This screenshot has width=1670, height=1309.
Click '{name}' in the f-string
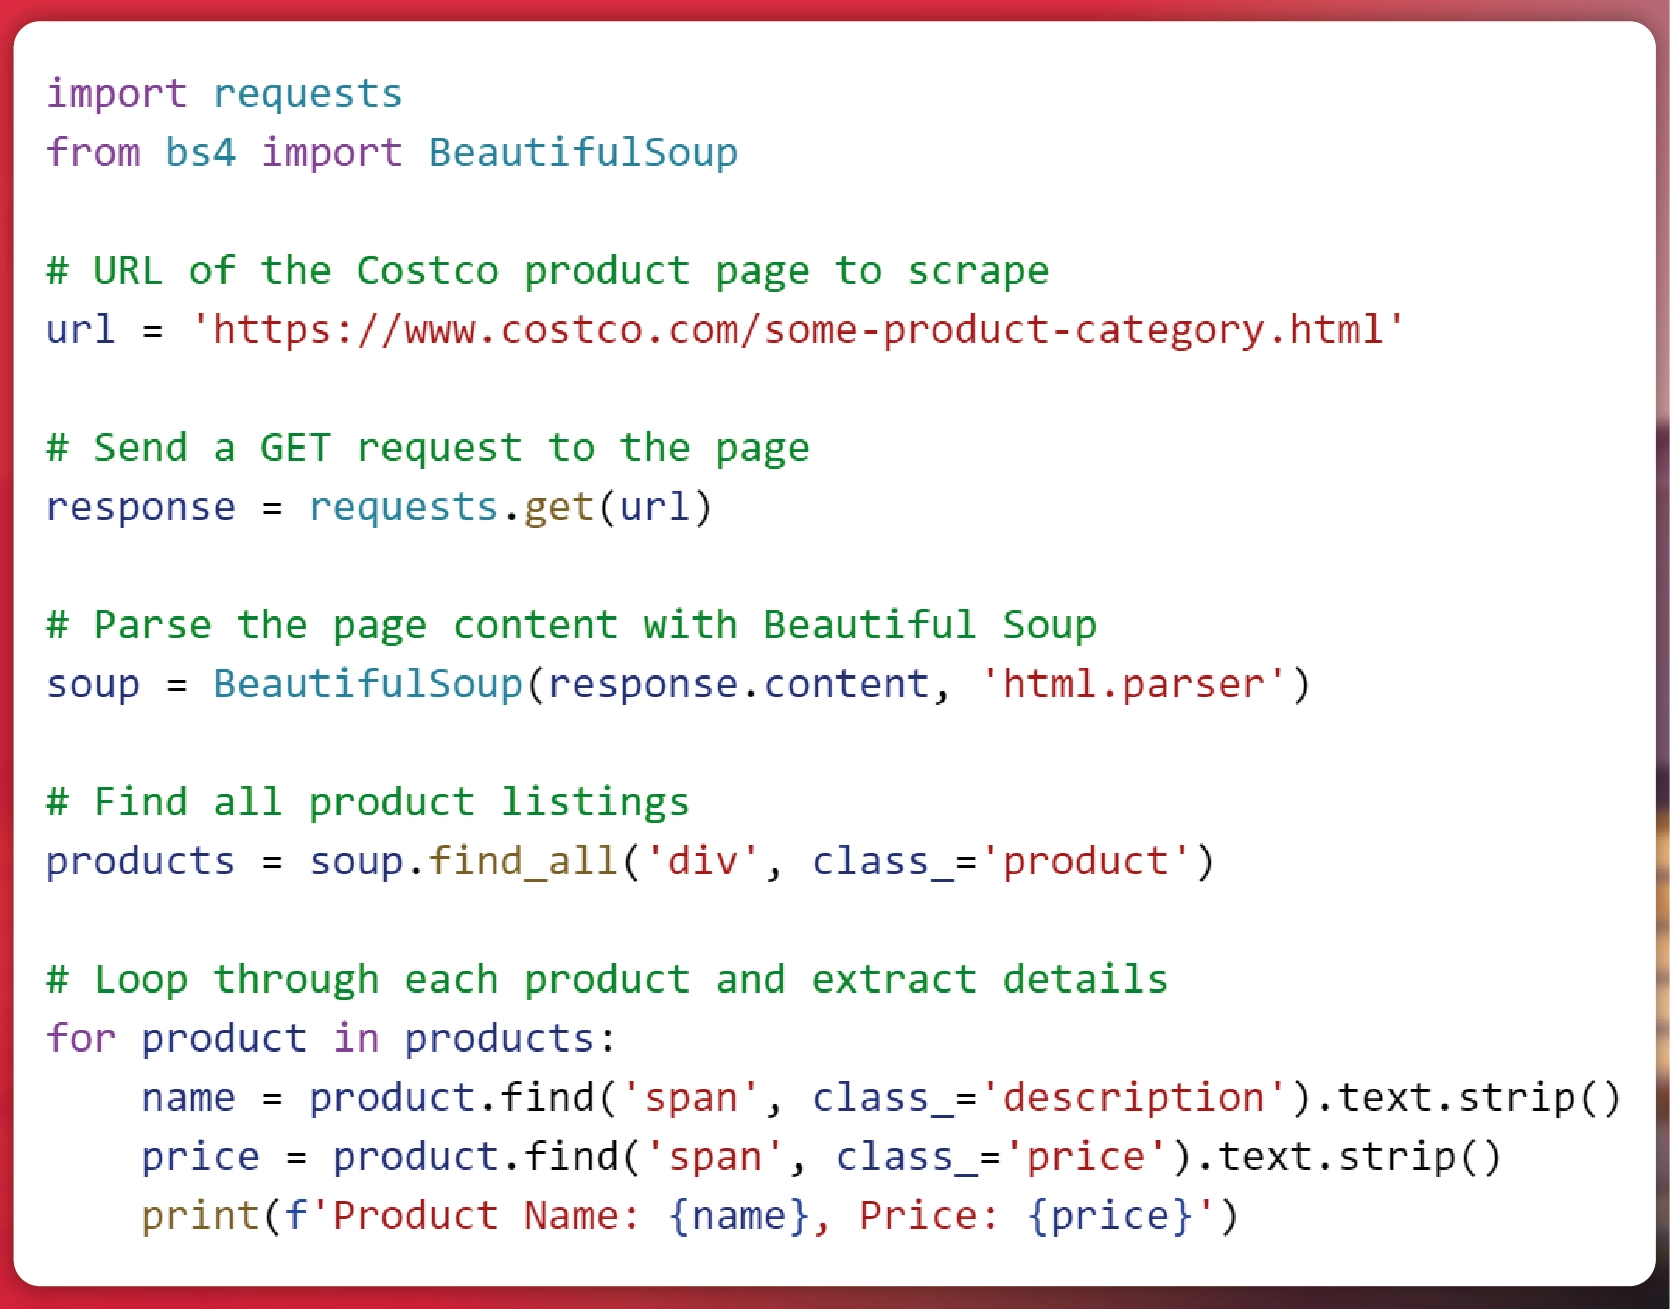tap(739, 1216)
